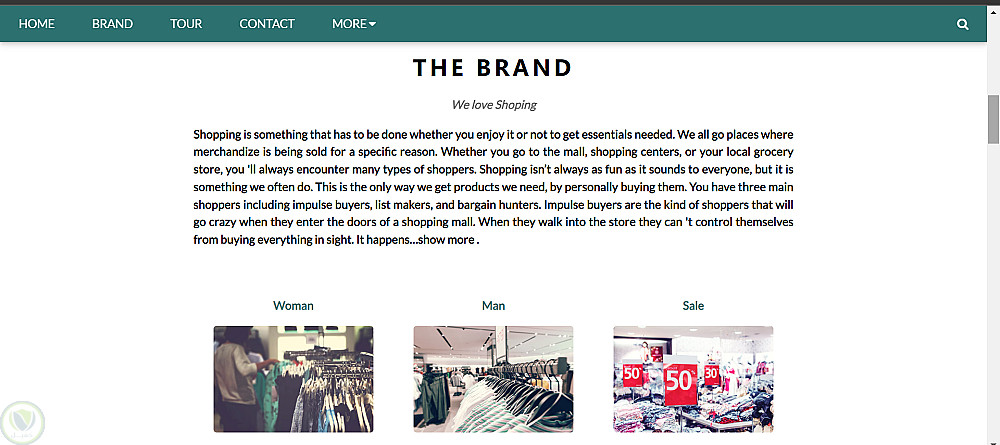Viewport: 1000px width, 445px height.
Task: Go to the HOME nav item
Action: (37, 24)
